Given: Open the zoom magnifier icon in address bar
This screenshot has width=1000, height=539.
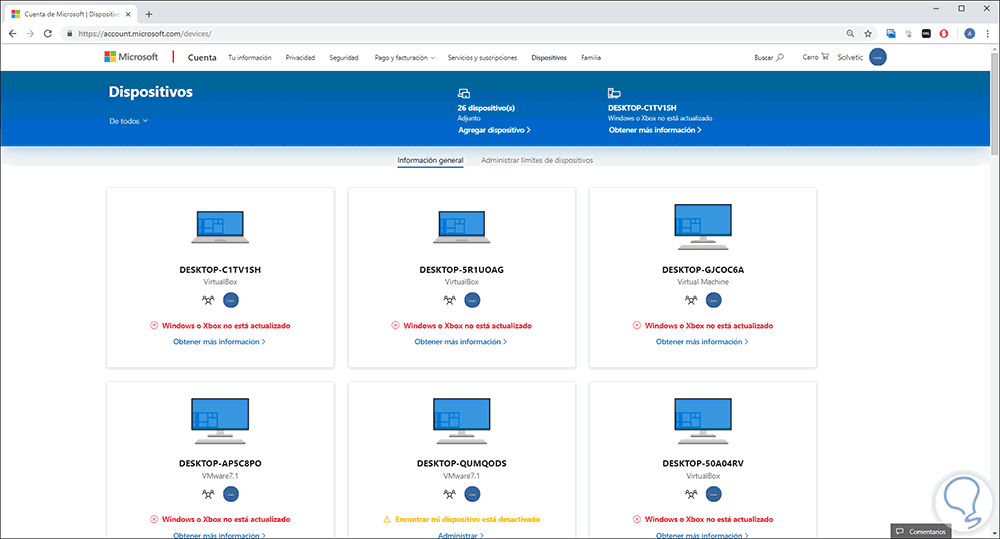Looking at the screenshot, I should [850, 34].
